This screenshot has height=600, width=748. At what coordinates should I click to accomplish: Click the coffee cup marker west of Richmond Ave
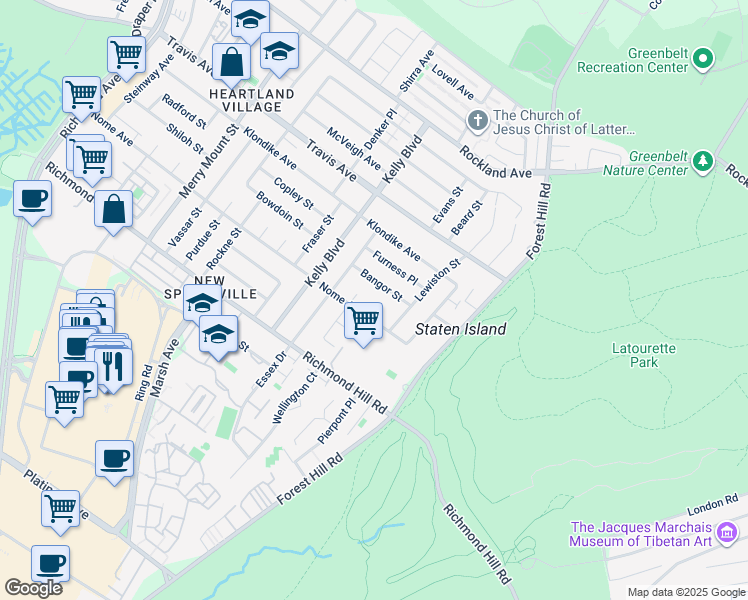(x=32, y=198)
